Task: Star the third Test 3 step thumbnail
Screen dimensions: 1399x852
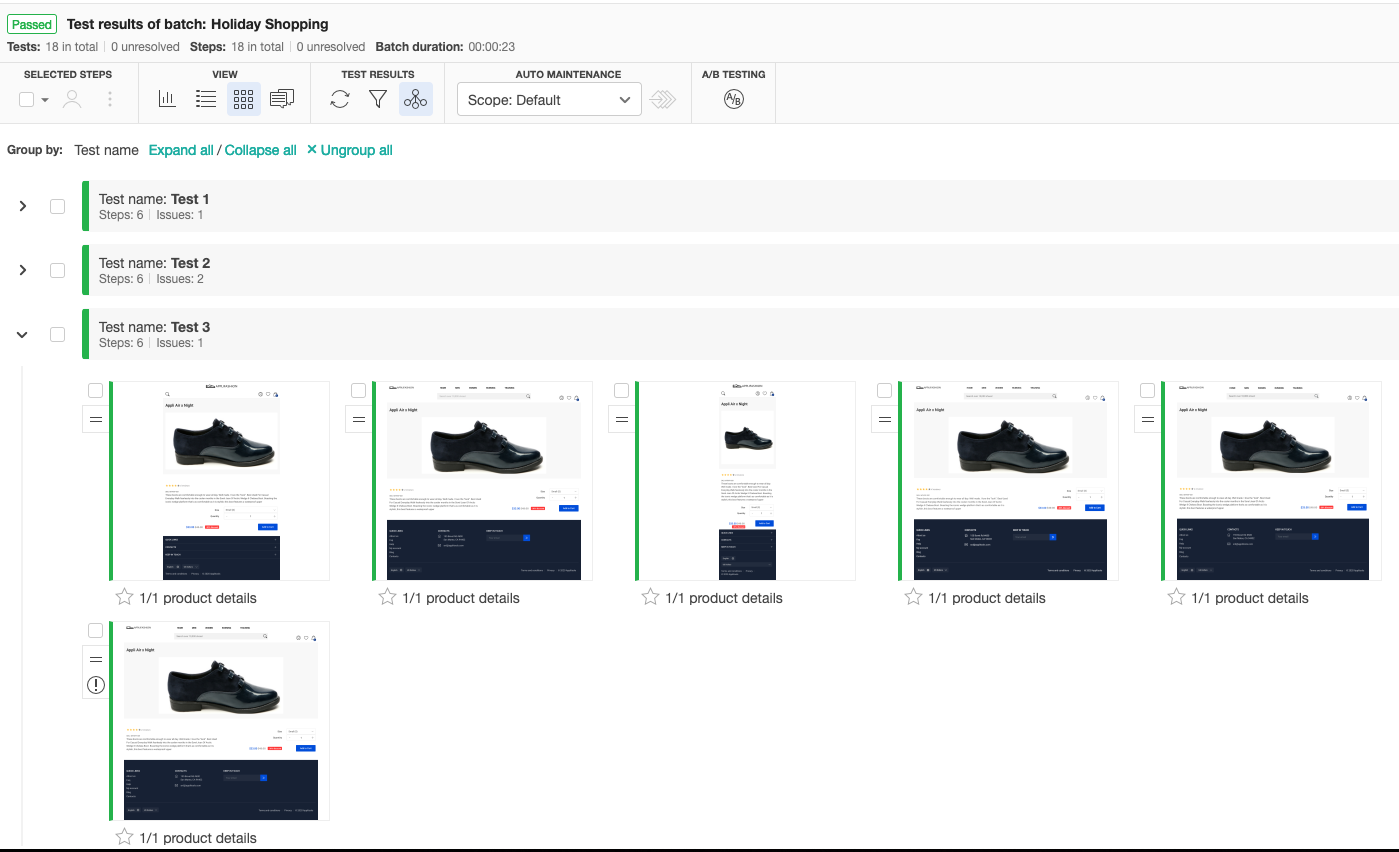Action: pos(650,597)
